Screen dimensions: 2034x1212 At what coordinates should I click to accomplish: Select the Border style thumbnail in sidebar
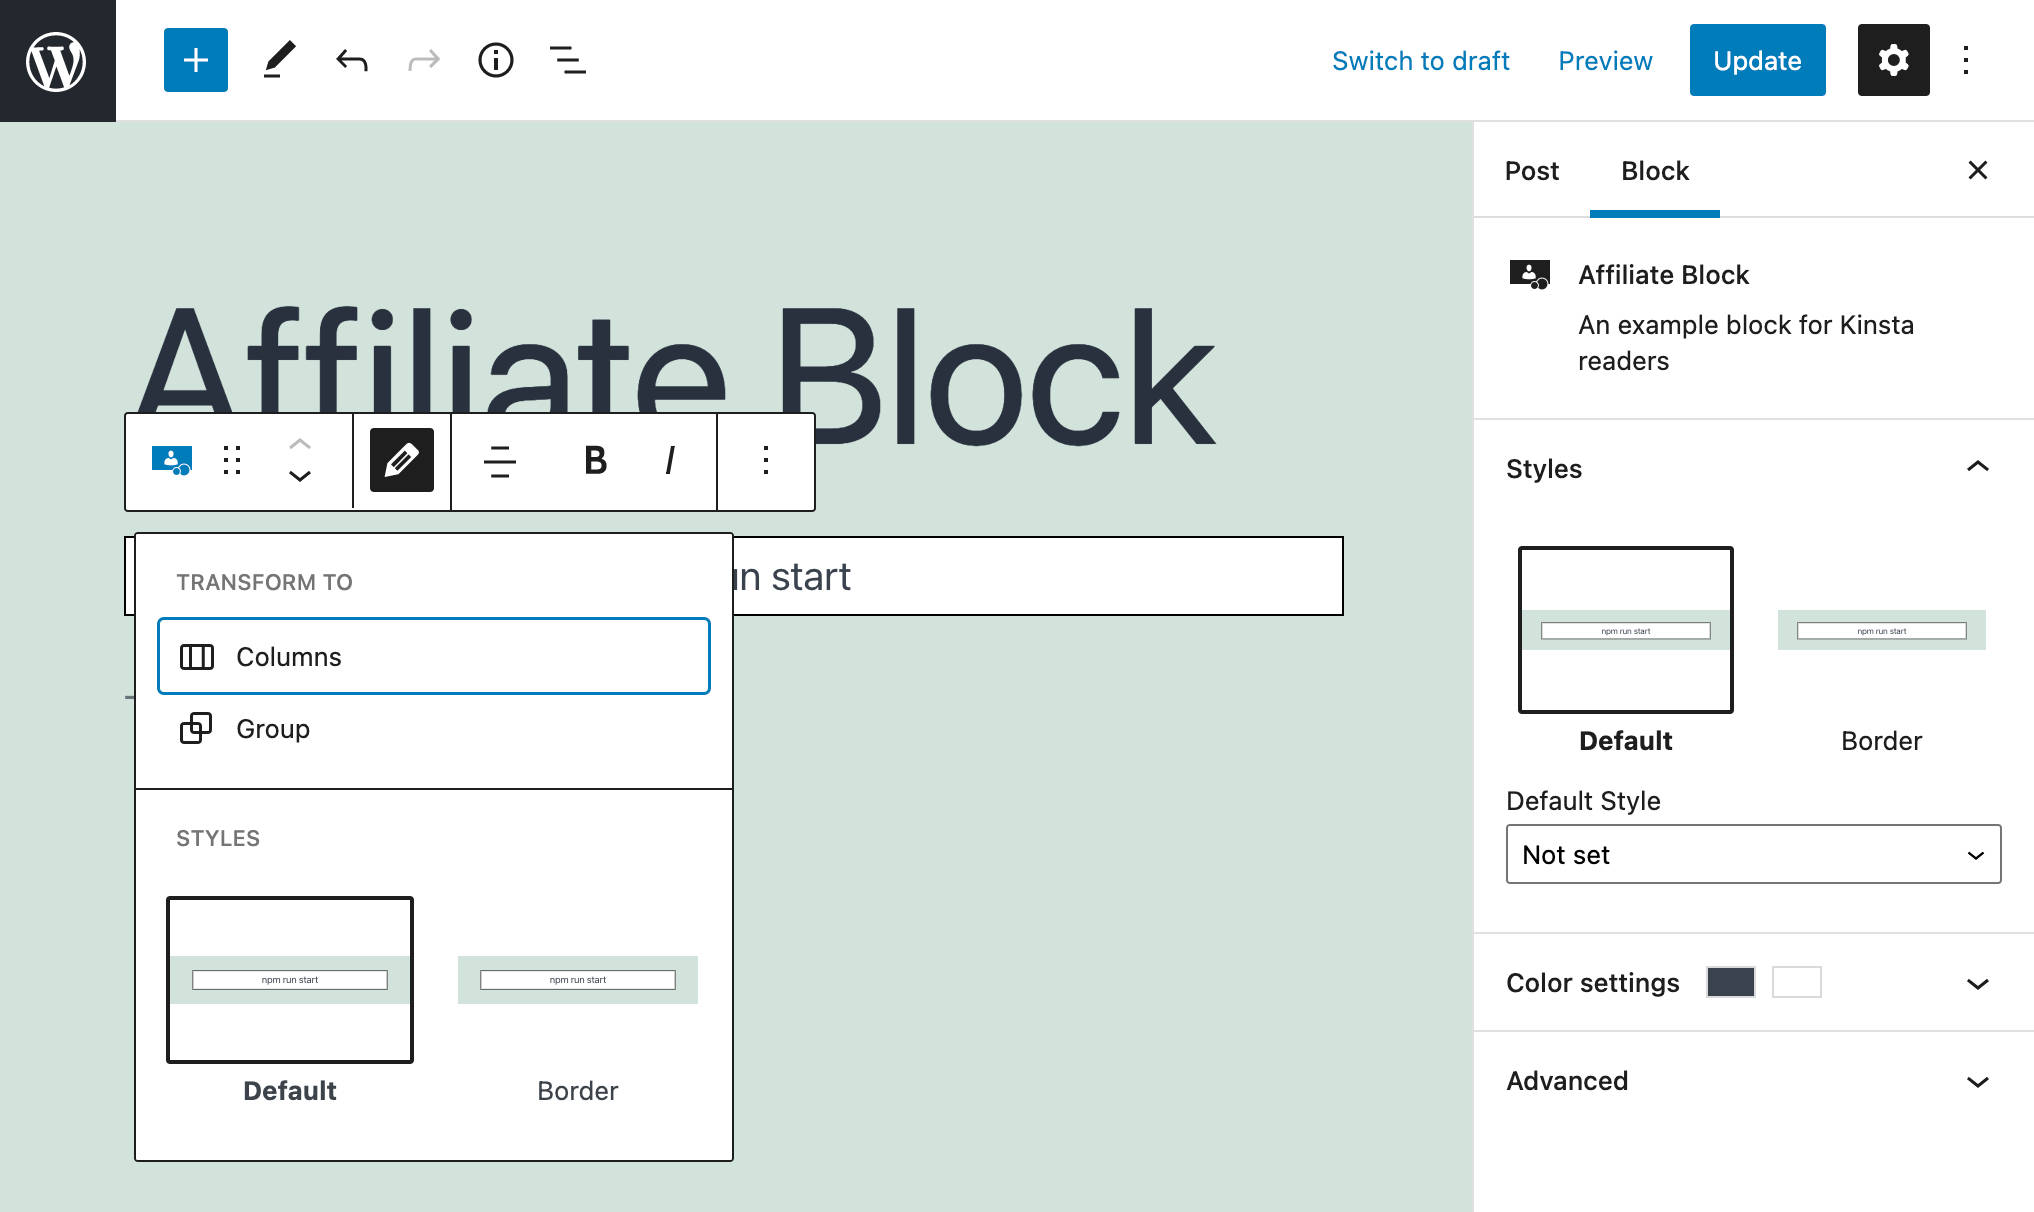1881,631
